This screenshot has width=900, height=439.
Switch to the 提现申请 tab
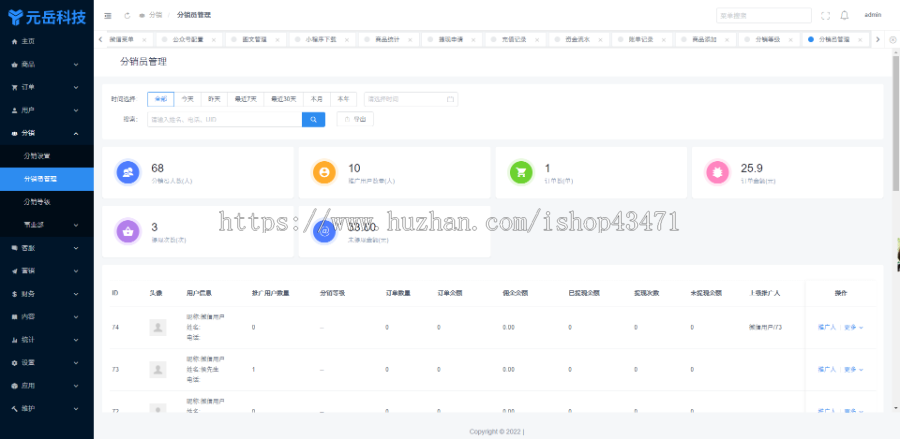pyautogui.click(x=451, y=40)
